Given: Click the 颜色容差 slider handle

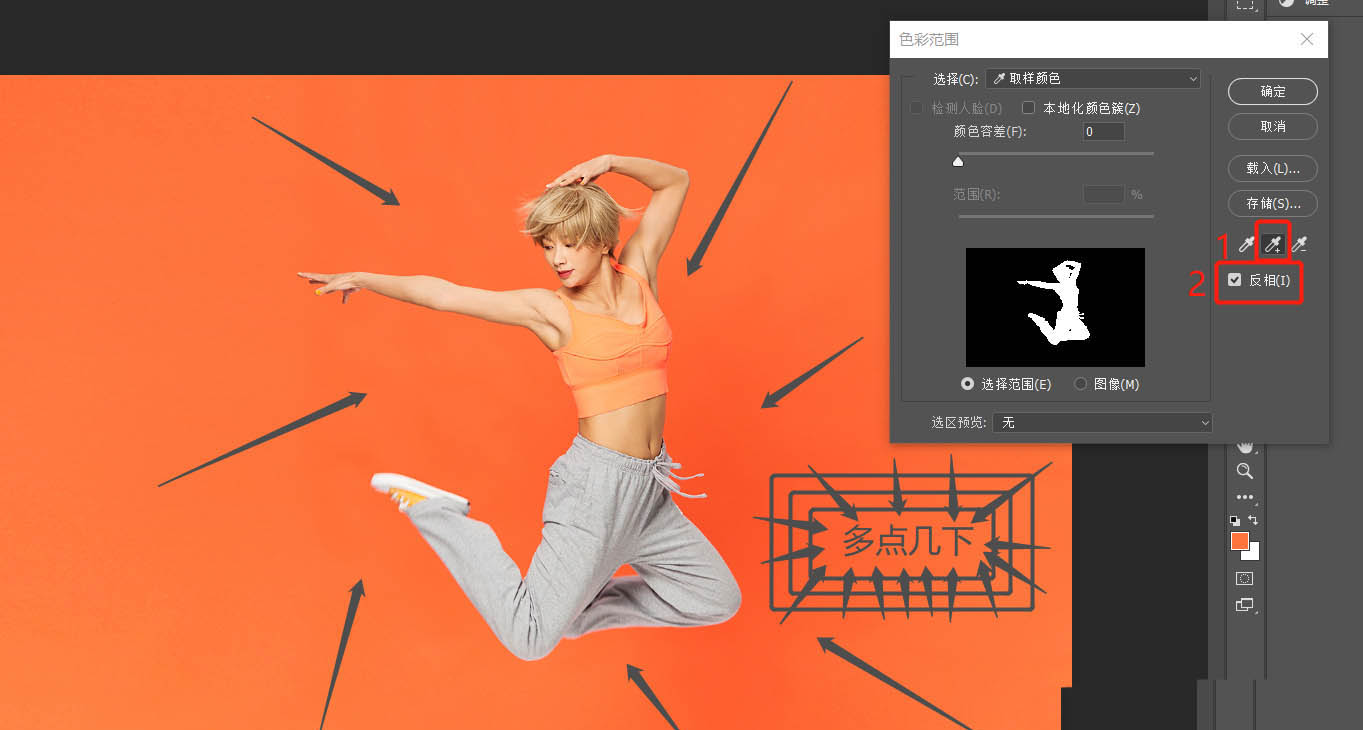Looking at the screenshot, I should click(x=958, y=161).
